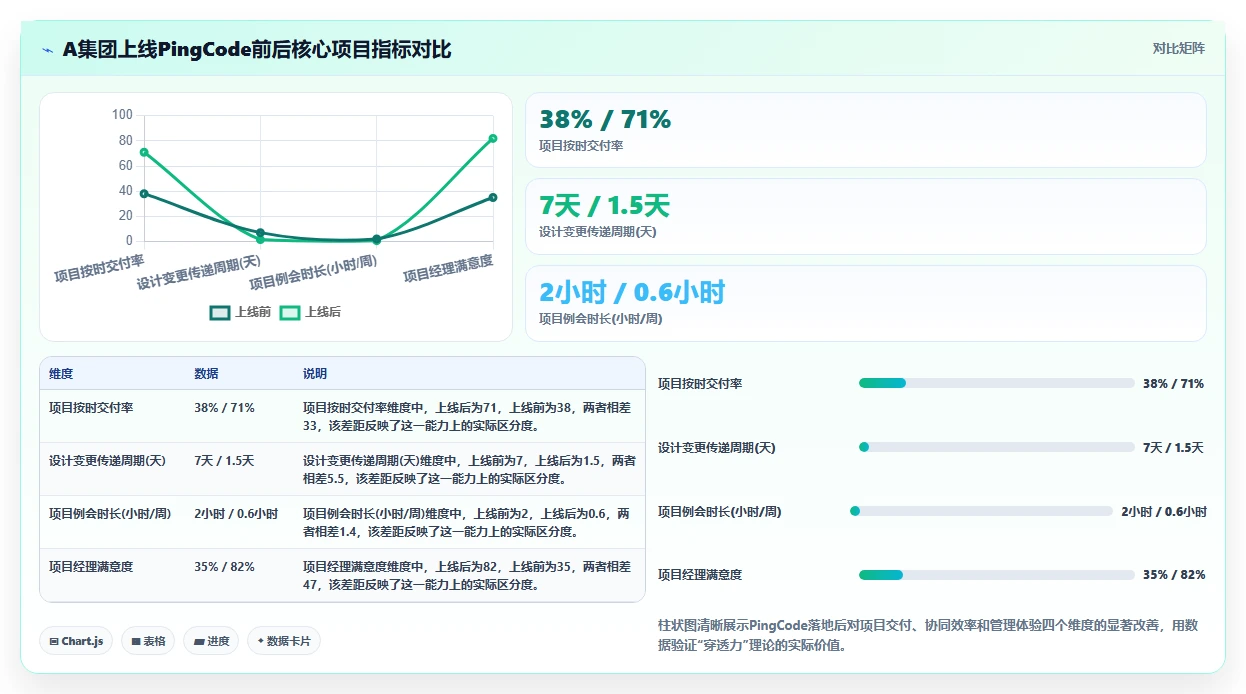Click the icon inside 数据卡片 chip
The width and height of the screenshot is (1246, 694).
[261, 641]
